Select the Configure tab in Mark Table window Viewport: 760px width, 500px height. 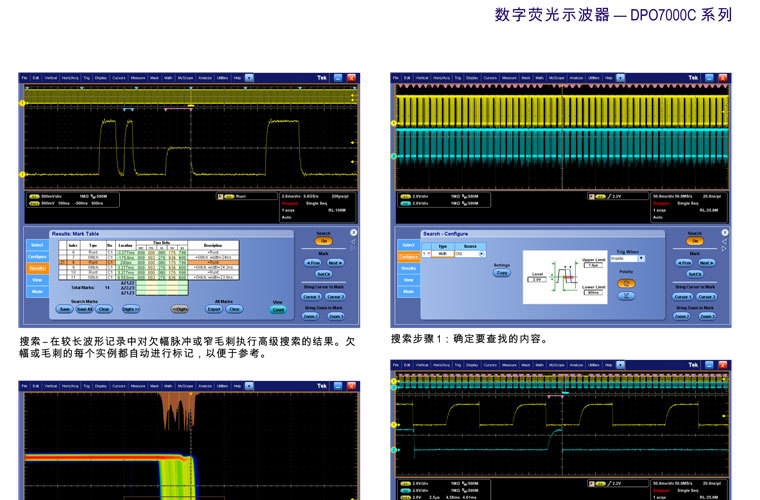(x=37, y=256)
